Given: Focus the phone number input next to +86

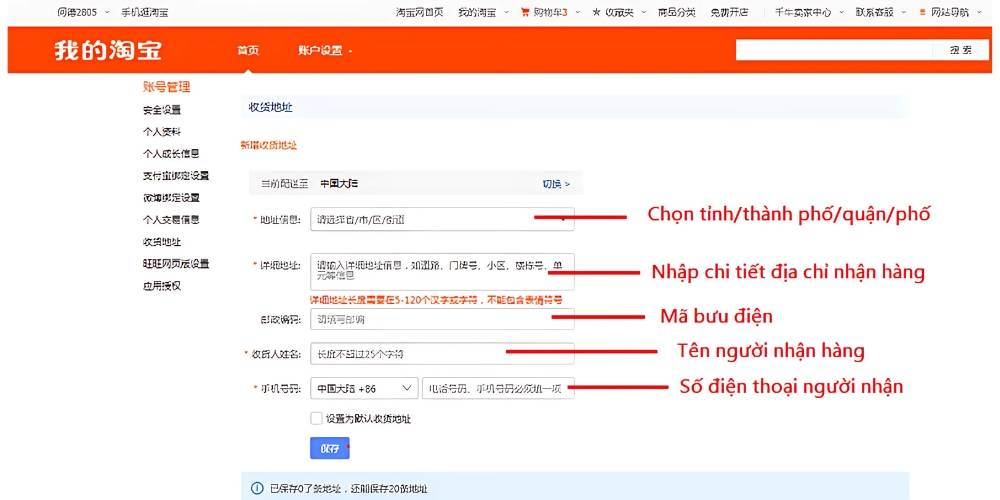Looking at the screenshot, I should [x=498, y=388].
